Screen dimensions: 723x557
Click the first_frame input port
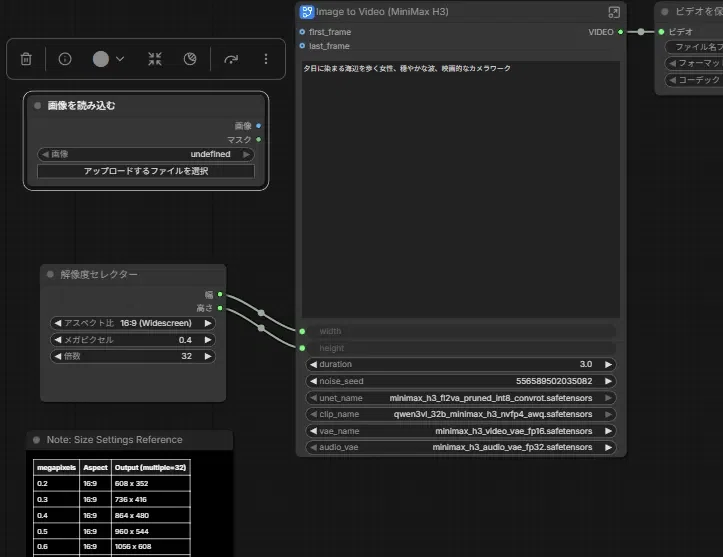[302, 32]
